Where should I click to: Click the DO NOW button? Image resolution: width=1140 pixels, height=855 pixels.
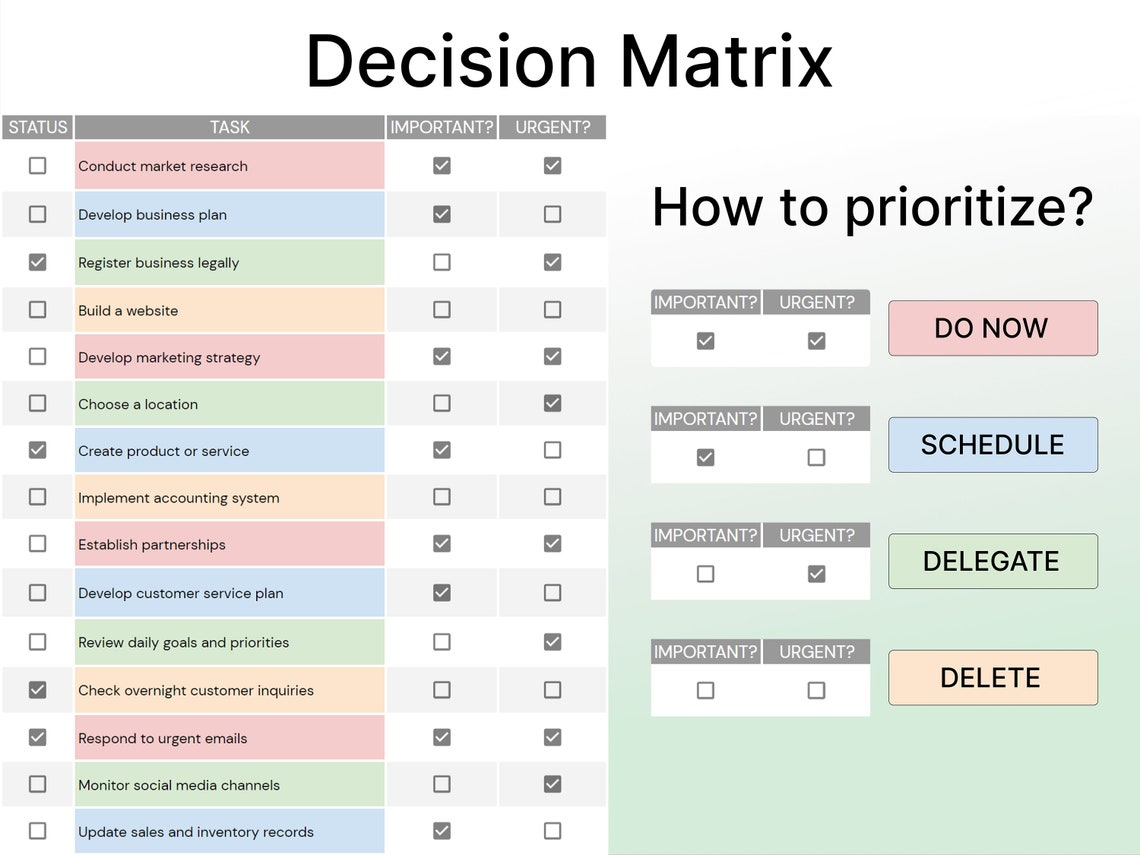tap(993, 329)
